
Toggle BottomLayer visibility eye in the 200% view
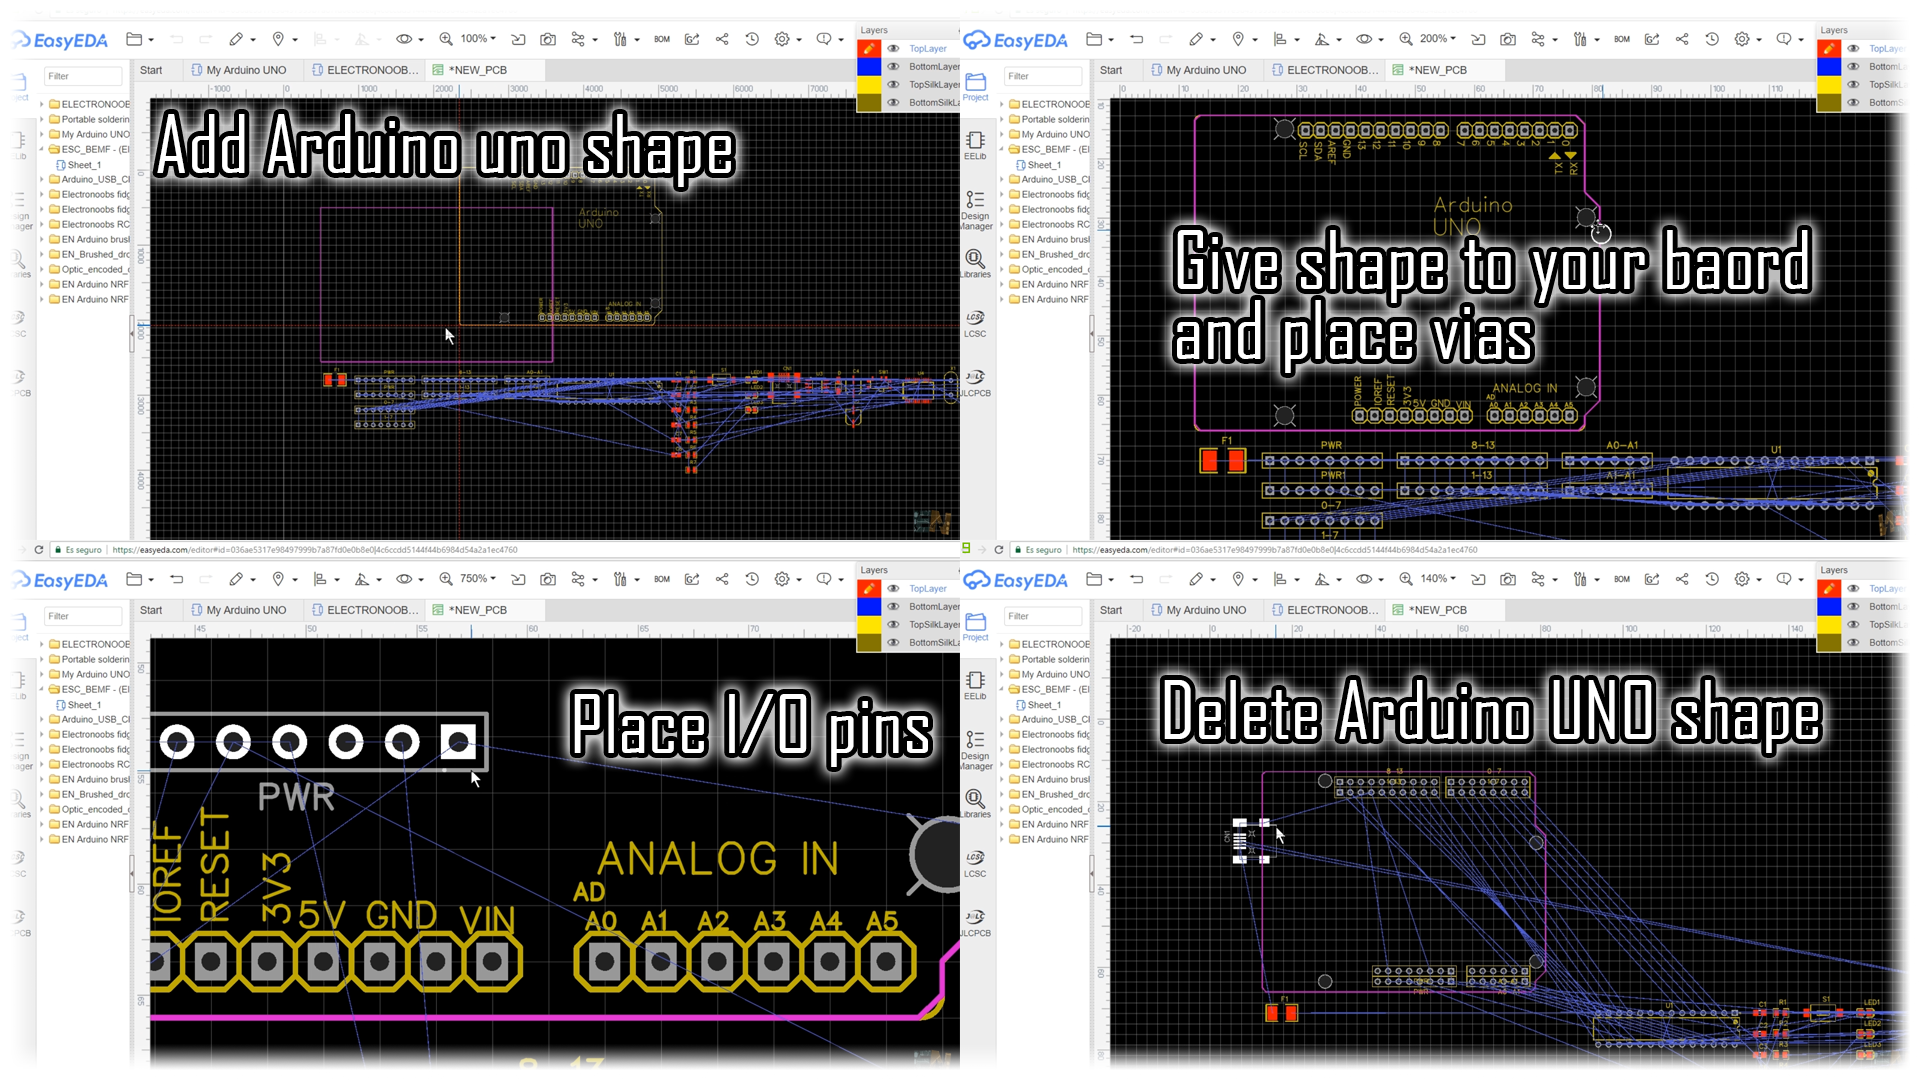tap(1853, 67)
